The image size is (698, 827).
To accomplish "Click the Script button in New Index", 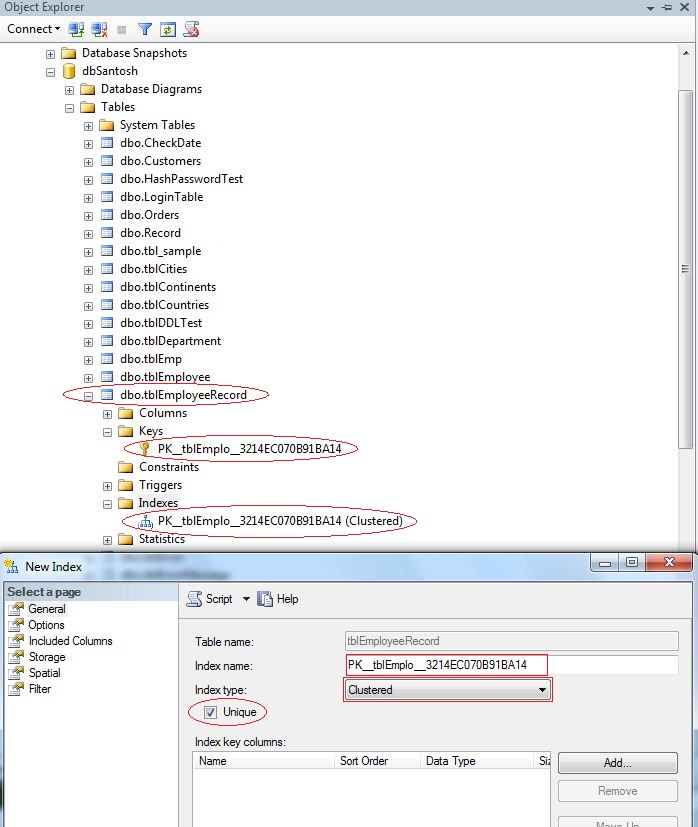I will 211,599.
